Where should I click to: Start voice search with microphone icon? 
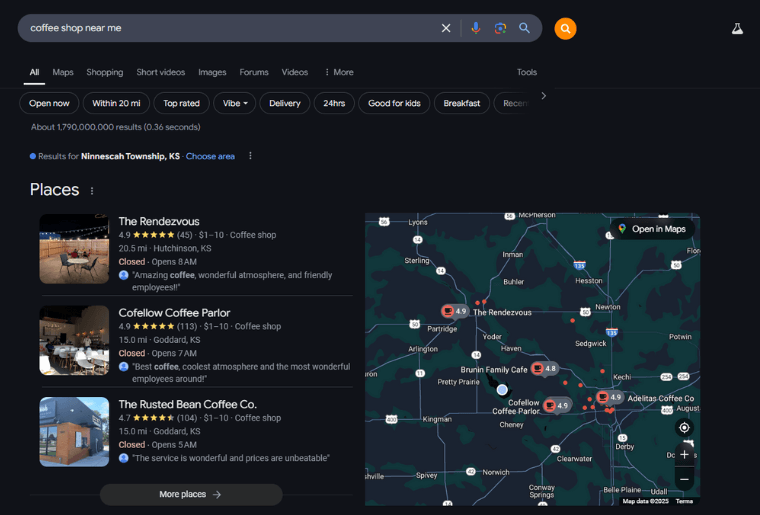475,28
